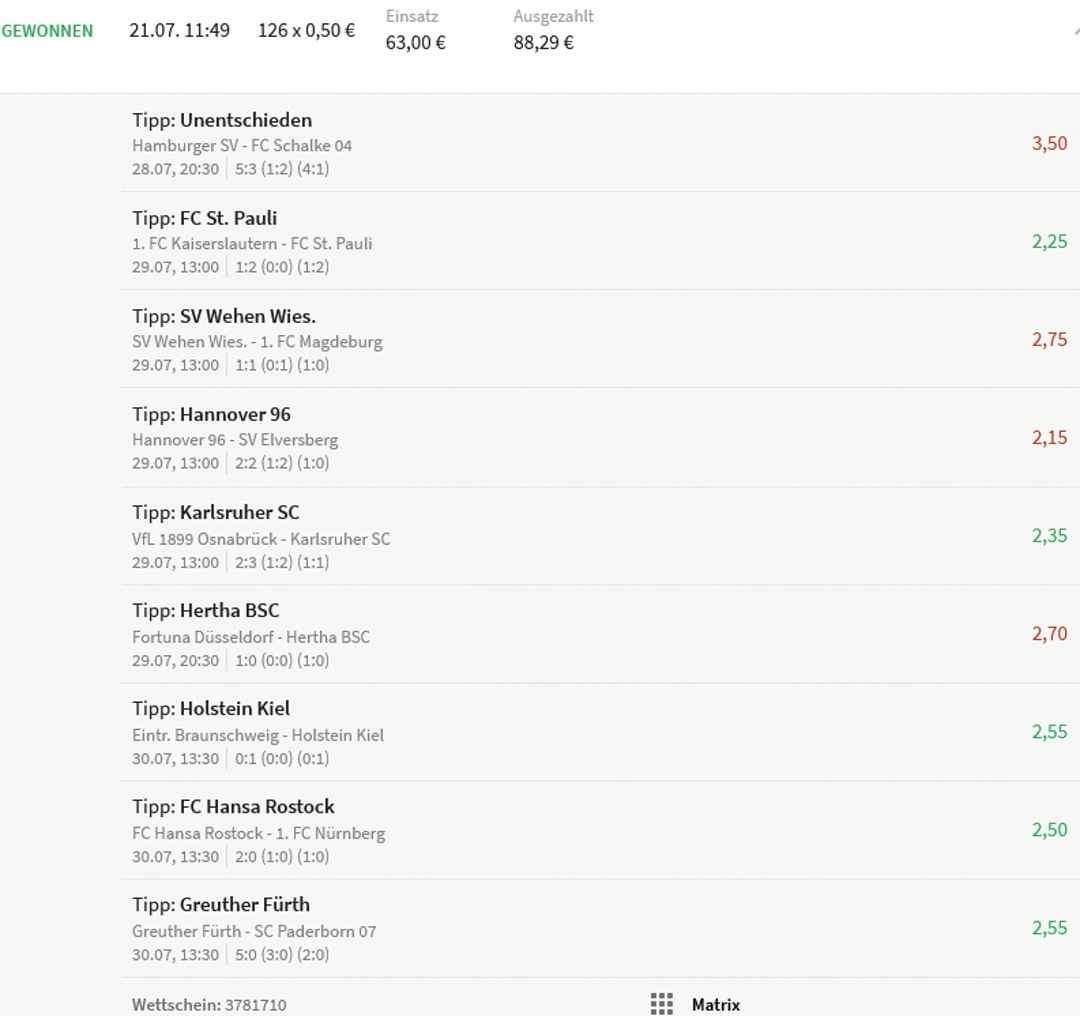The image size is (1080, 1016).
Task: Open Fortuna Düsseldorf - Hertha BSC match
Action: 251,636
